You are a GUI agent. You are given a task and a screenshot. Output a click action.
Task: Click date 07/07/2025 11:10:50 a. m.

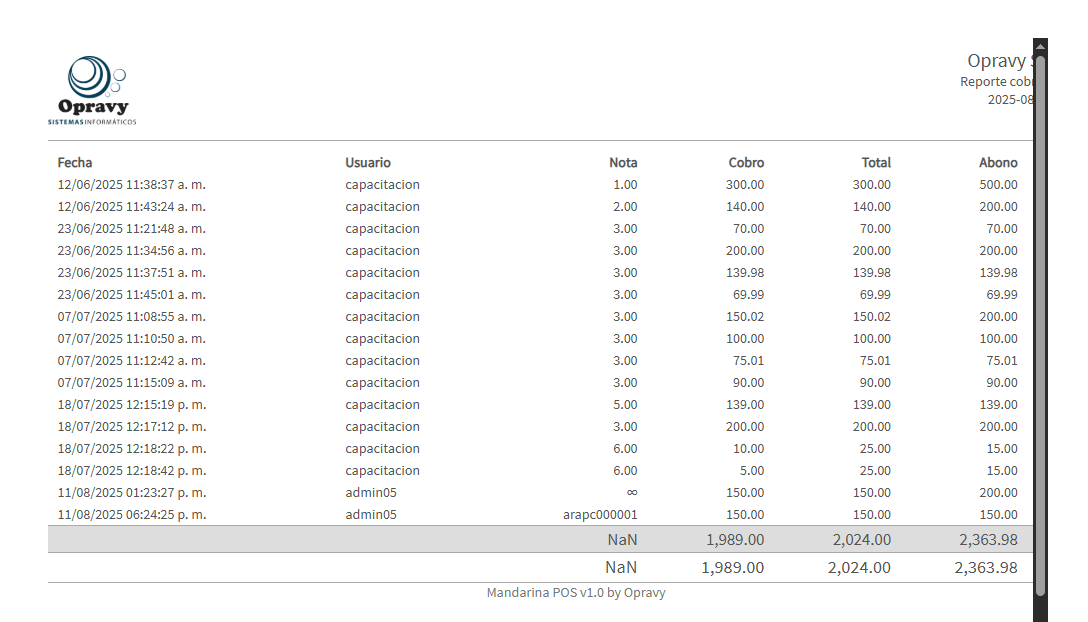132,339
